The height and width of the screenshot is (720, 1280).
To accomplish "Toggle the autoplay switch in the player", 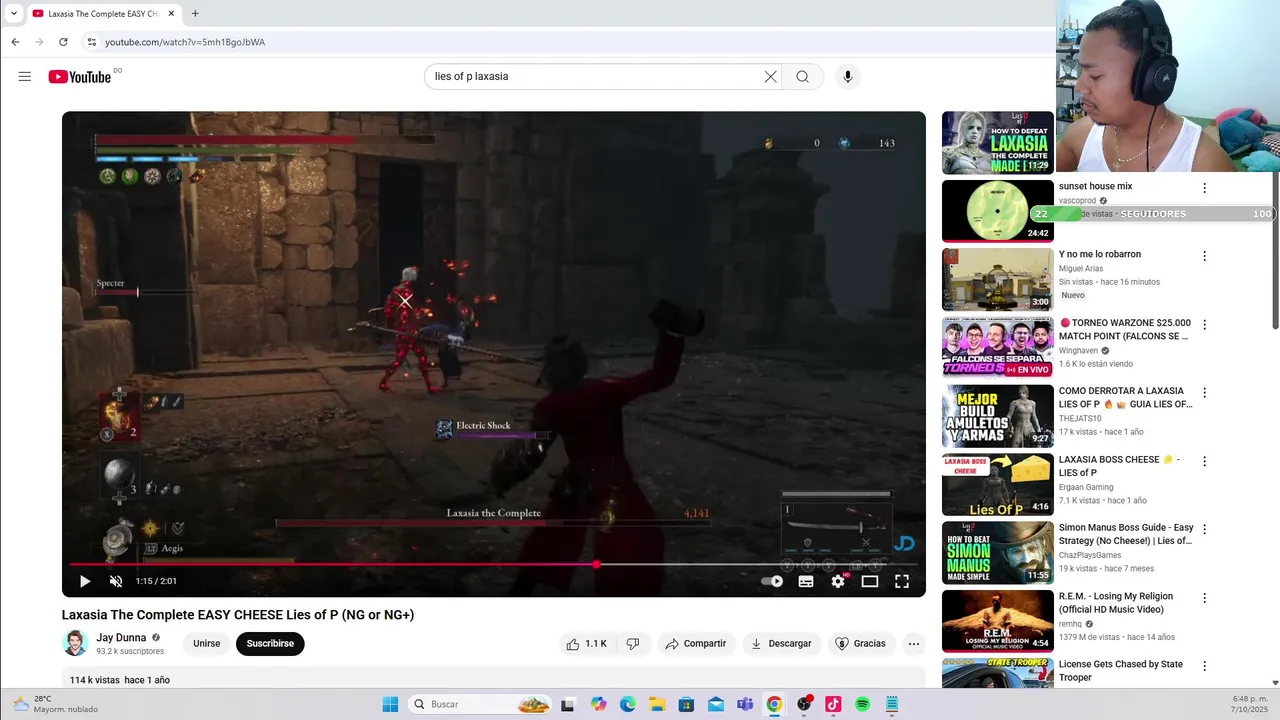I will [x=772, y=581].
